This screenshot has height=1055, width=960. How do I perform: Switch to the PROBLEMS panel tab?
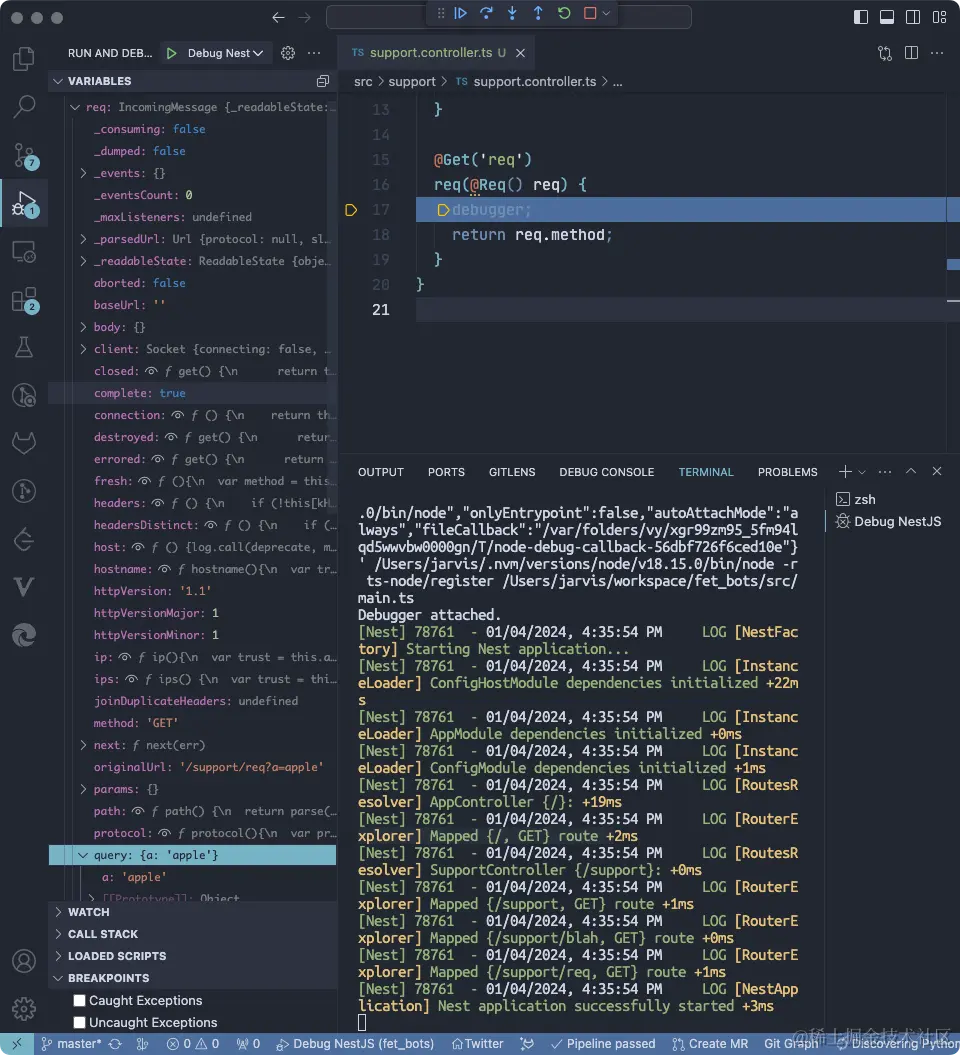[787, 472]
